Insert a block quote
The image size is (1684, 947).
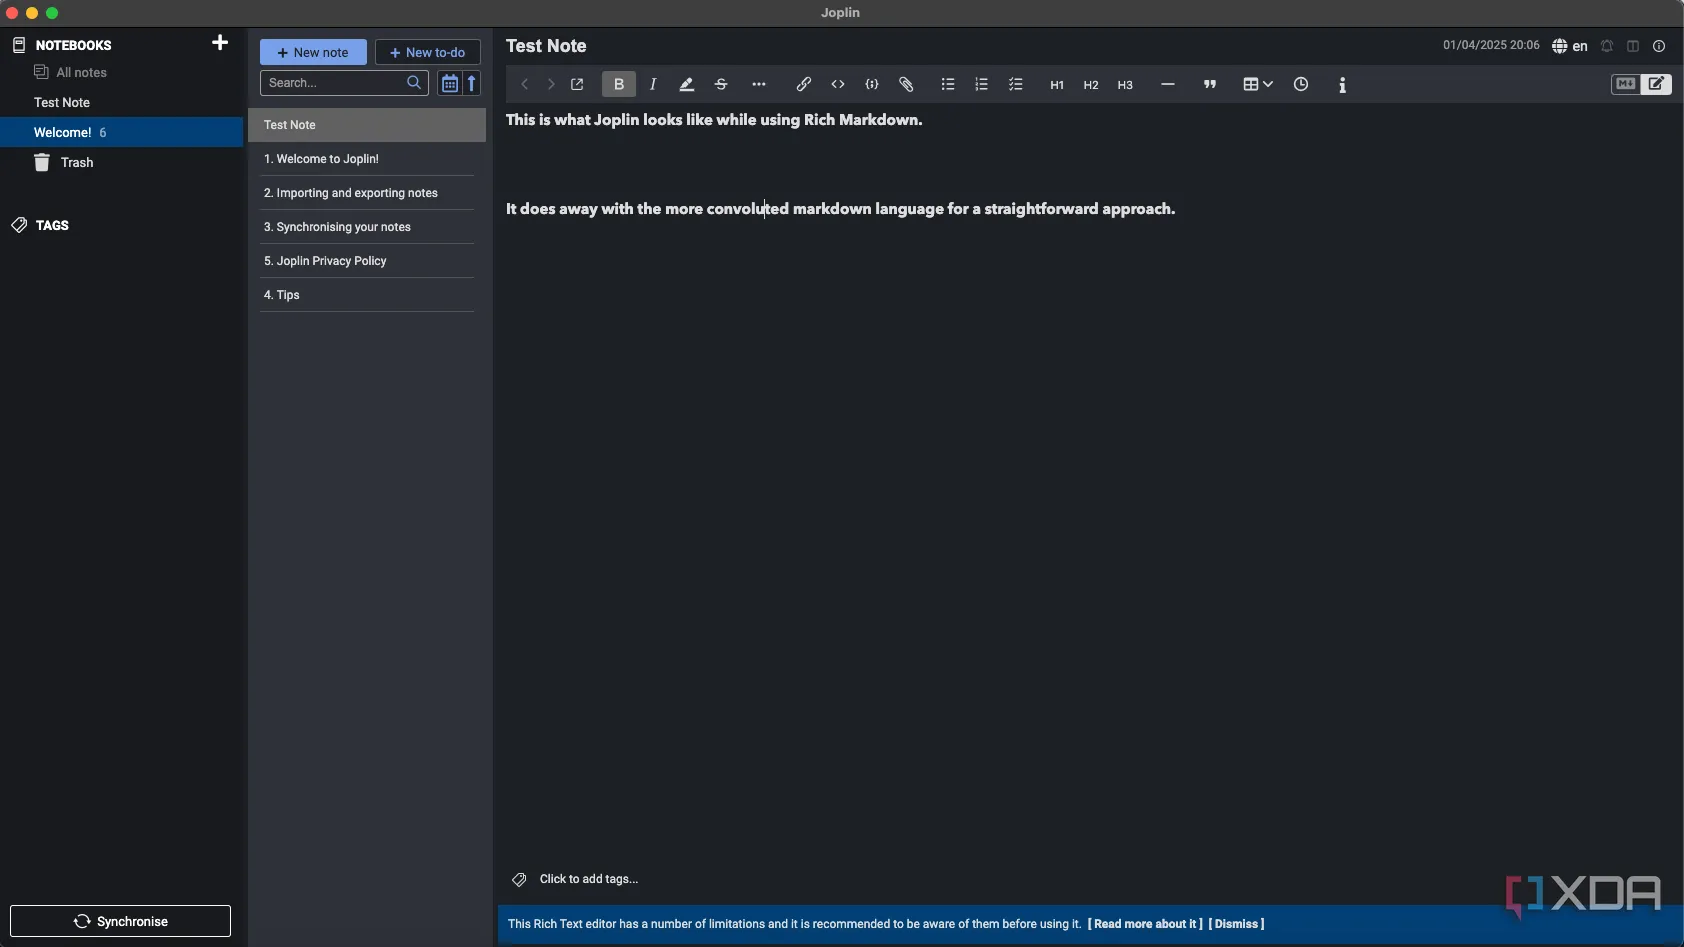coord(1210,85)
